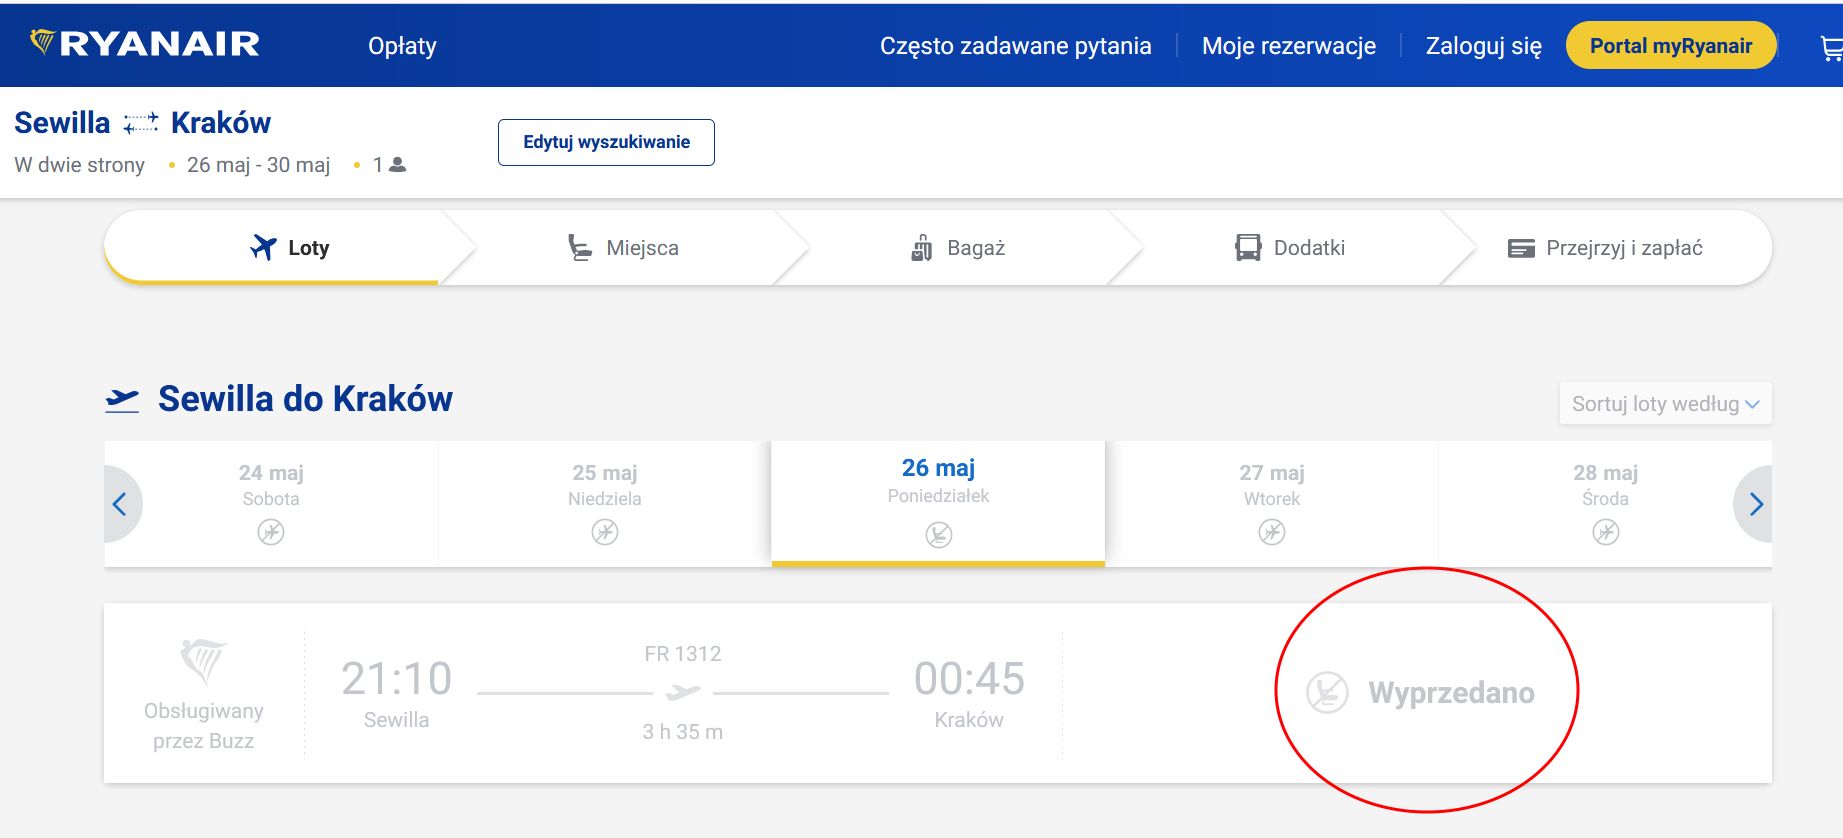
Task: Click no-flight icon under 25 maj
Action: 605,532
